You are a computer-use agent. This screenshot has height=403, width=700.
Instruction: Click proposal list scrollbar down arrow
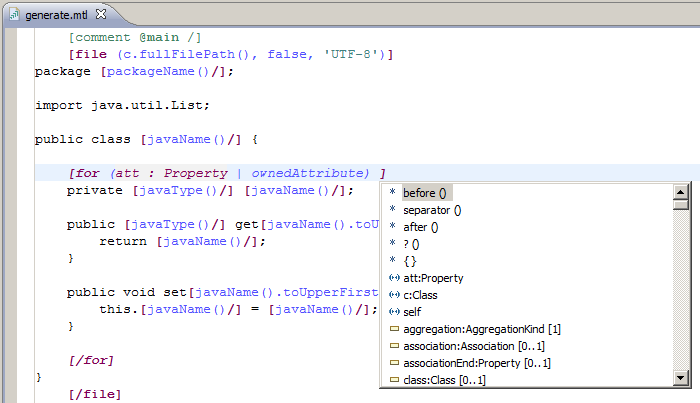coord(680,378)
